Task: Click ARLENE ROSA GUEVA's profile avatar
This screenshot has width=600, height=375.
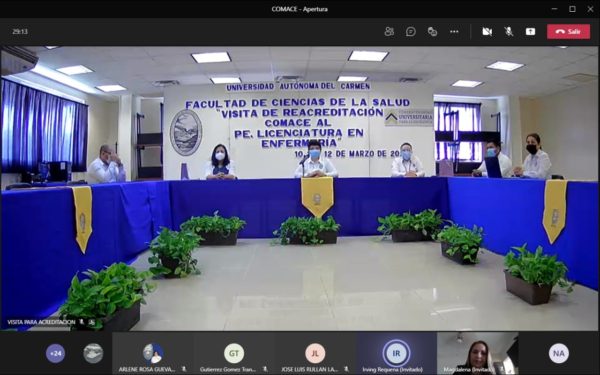Action: point(153,353)
